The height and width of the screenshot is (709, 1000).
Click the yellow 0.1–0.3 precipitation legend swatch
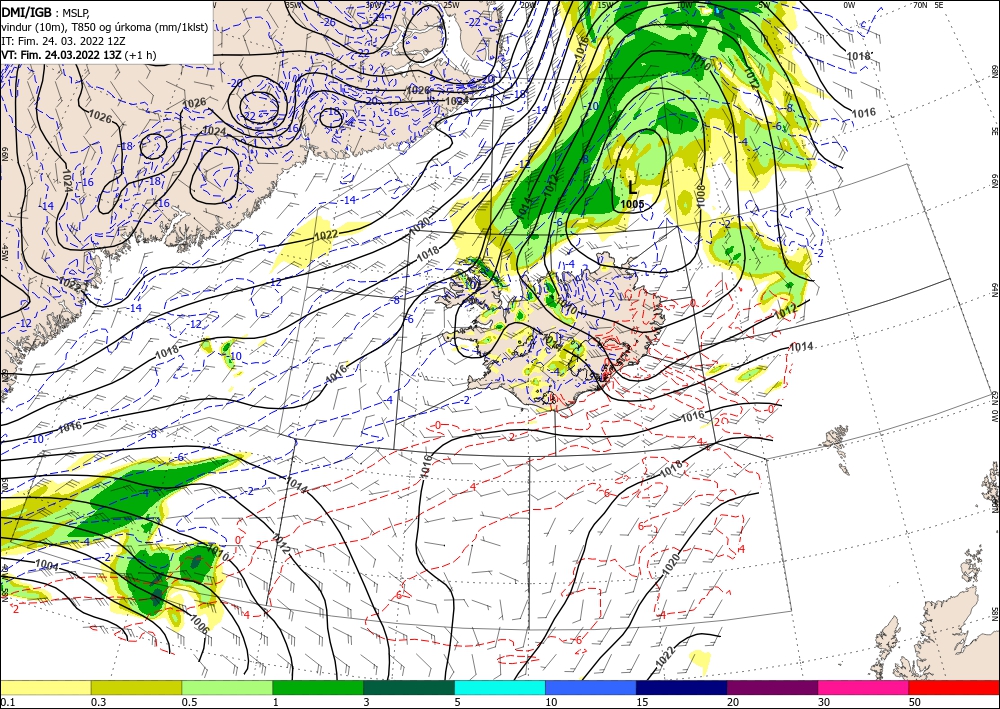(45, 687)
